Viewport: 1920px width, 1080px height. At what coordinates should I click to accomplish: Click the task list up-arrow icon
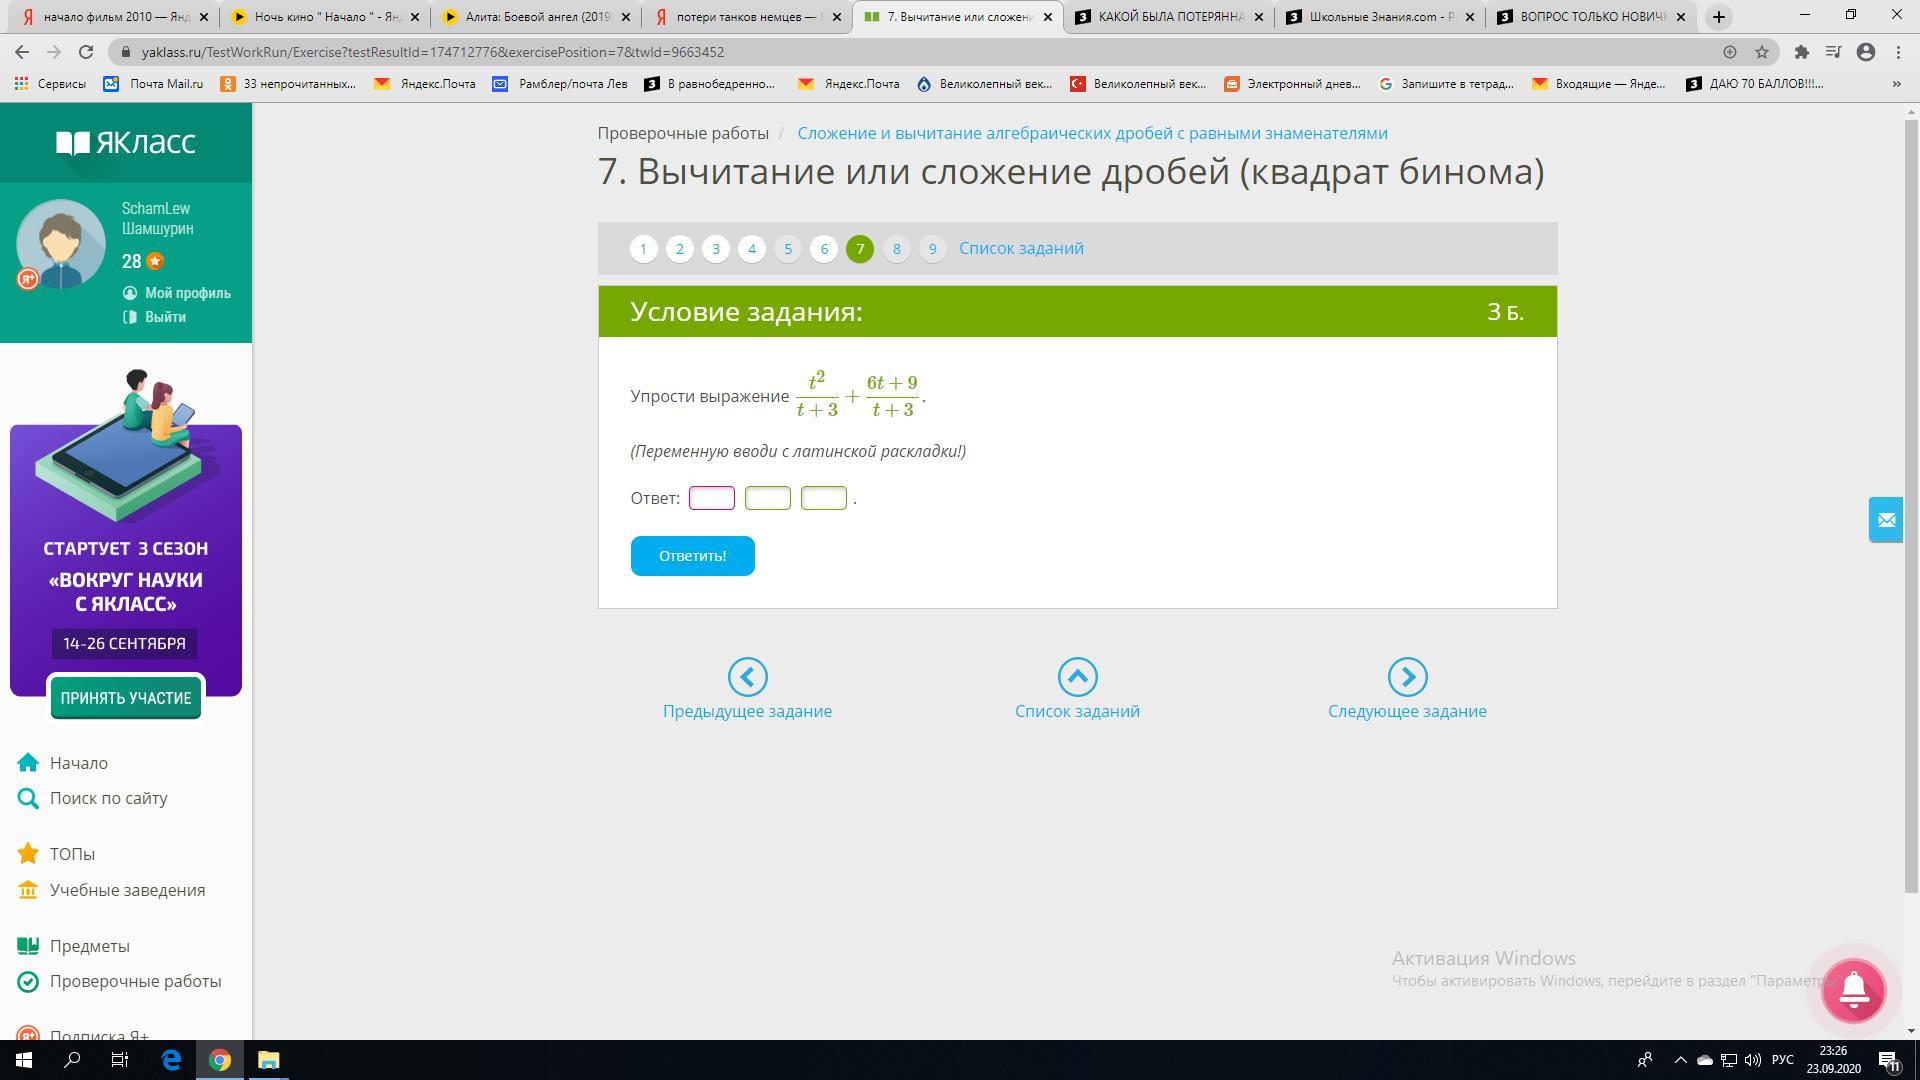click(1077, 677)
